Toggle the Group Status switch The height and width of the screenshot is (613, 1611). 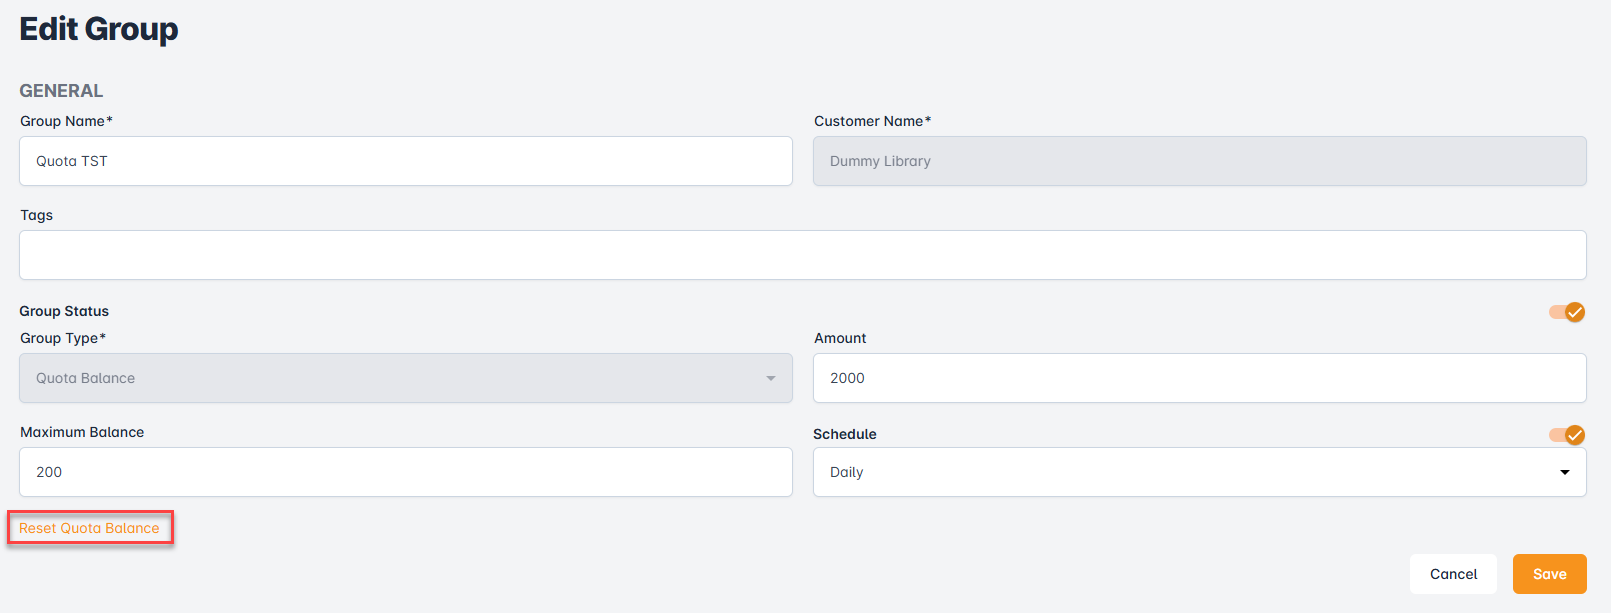(x=1566, y=312)
